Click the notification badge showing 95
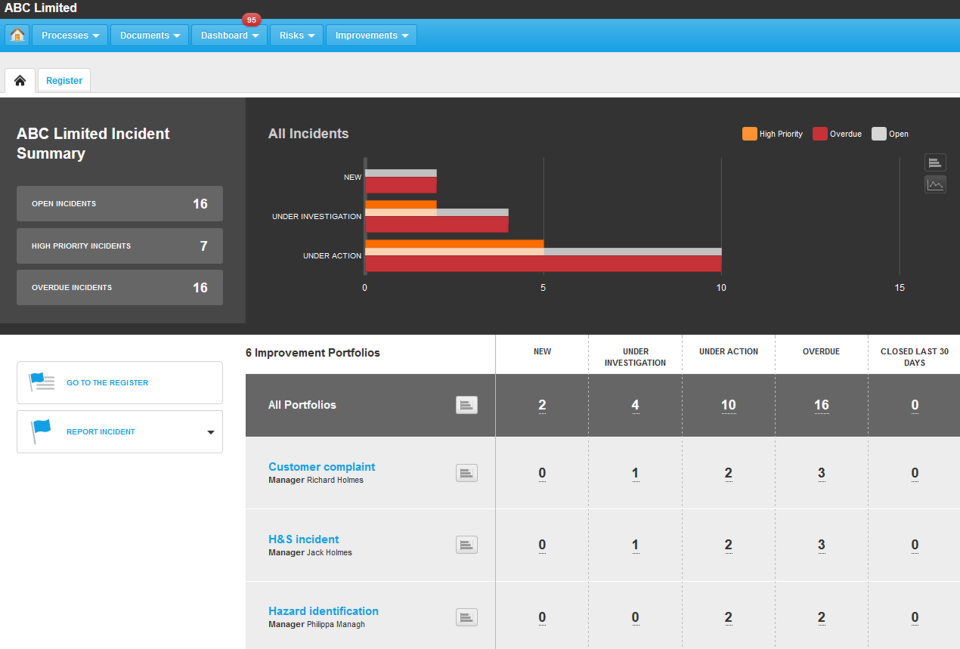Viewport: 960px width, 649px height. [x=251, y=19]
